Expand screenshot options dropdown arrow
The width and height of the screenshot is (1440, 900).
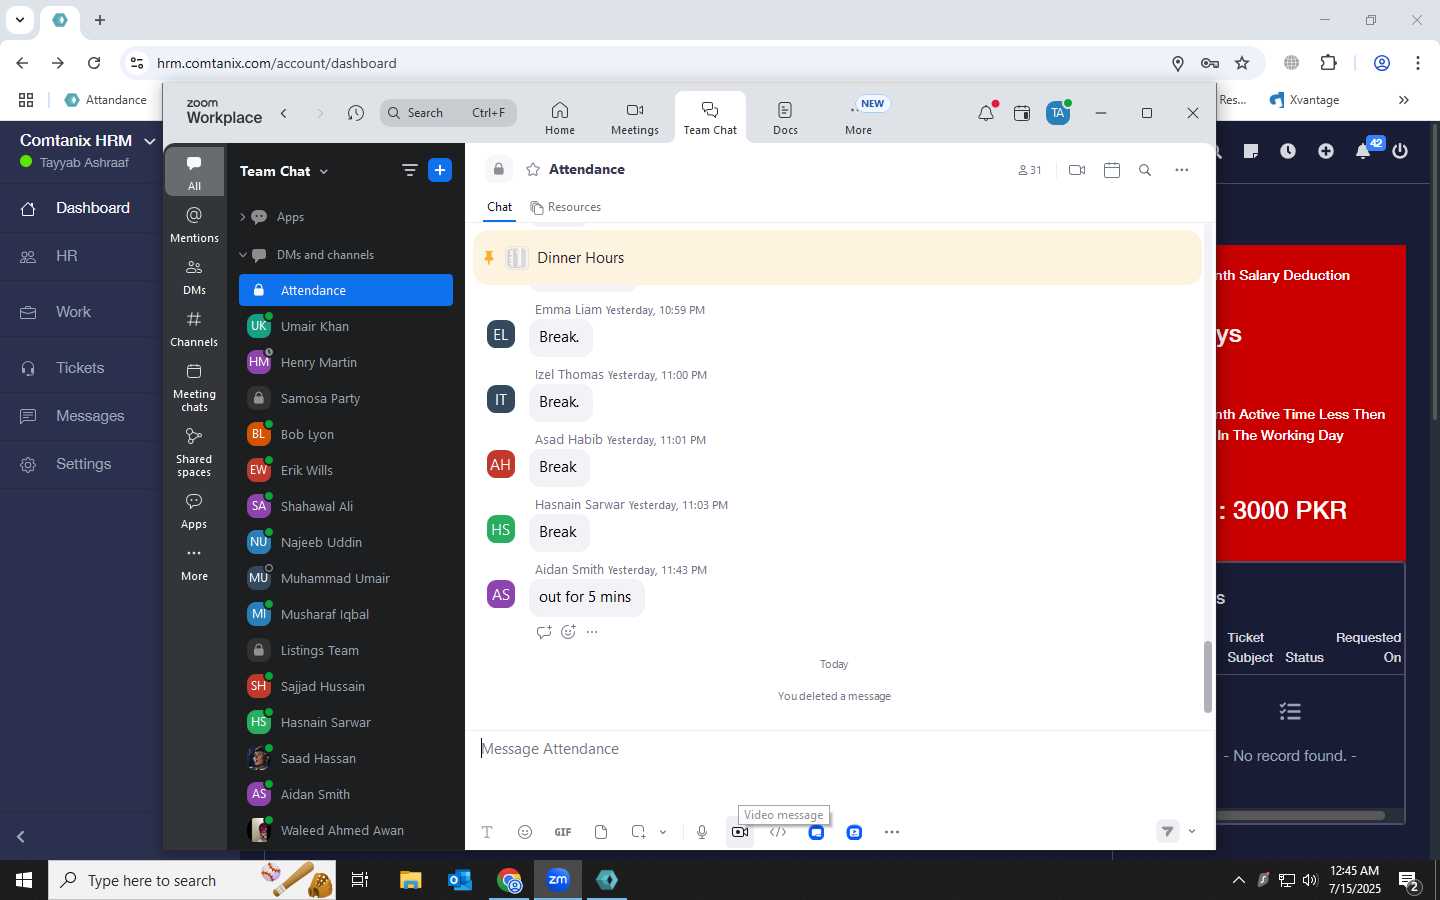coord(662,832)
